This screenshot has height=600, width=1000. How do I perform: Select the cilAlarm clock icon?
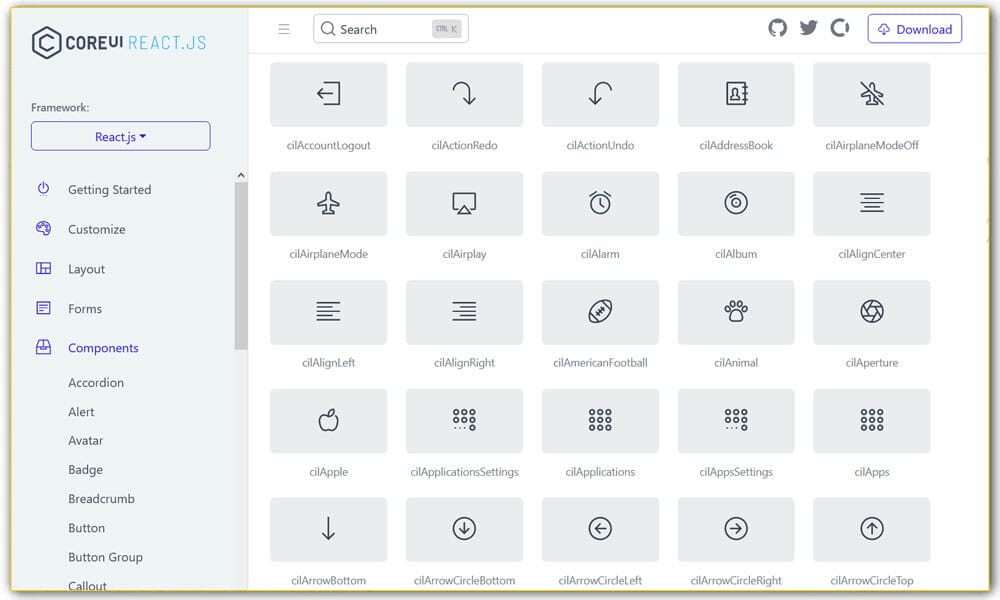(600, 203)
